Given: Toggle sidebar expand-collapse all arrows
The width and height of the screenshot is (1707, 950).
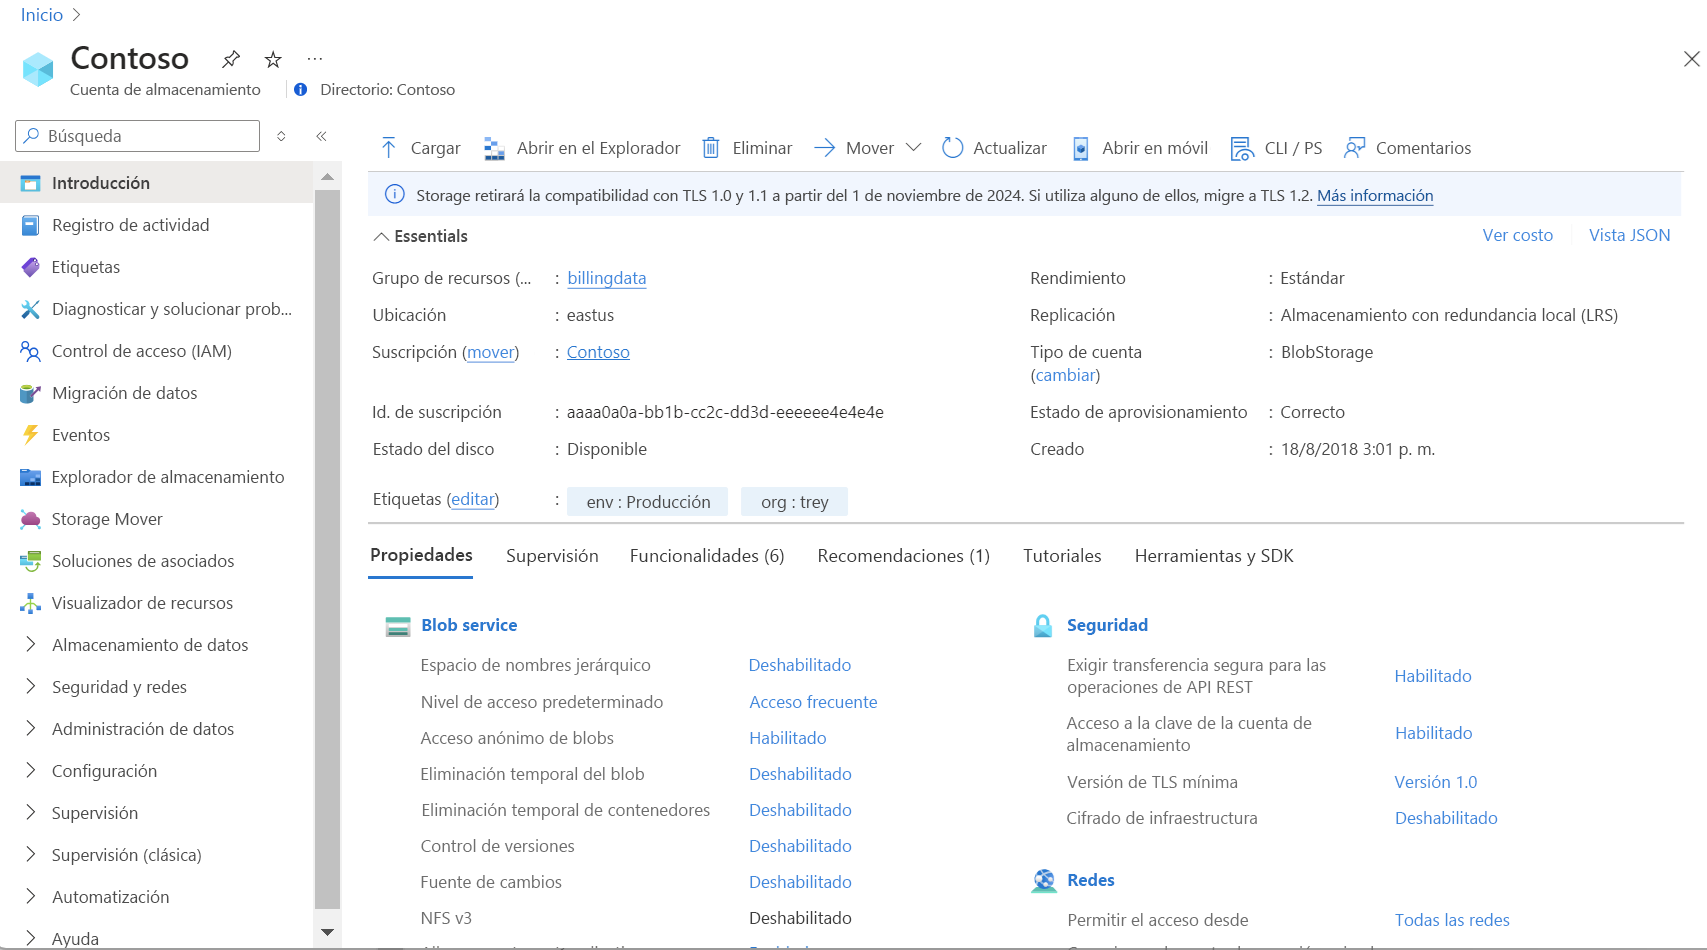Looking at the screenshot, I should click(x=281, y=136).
